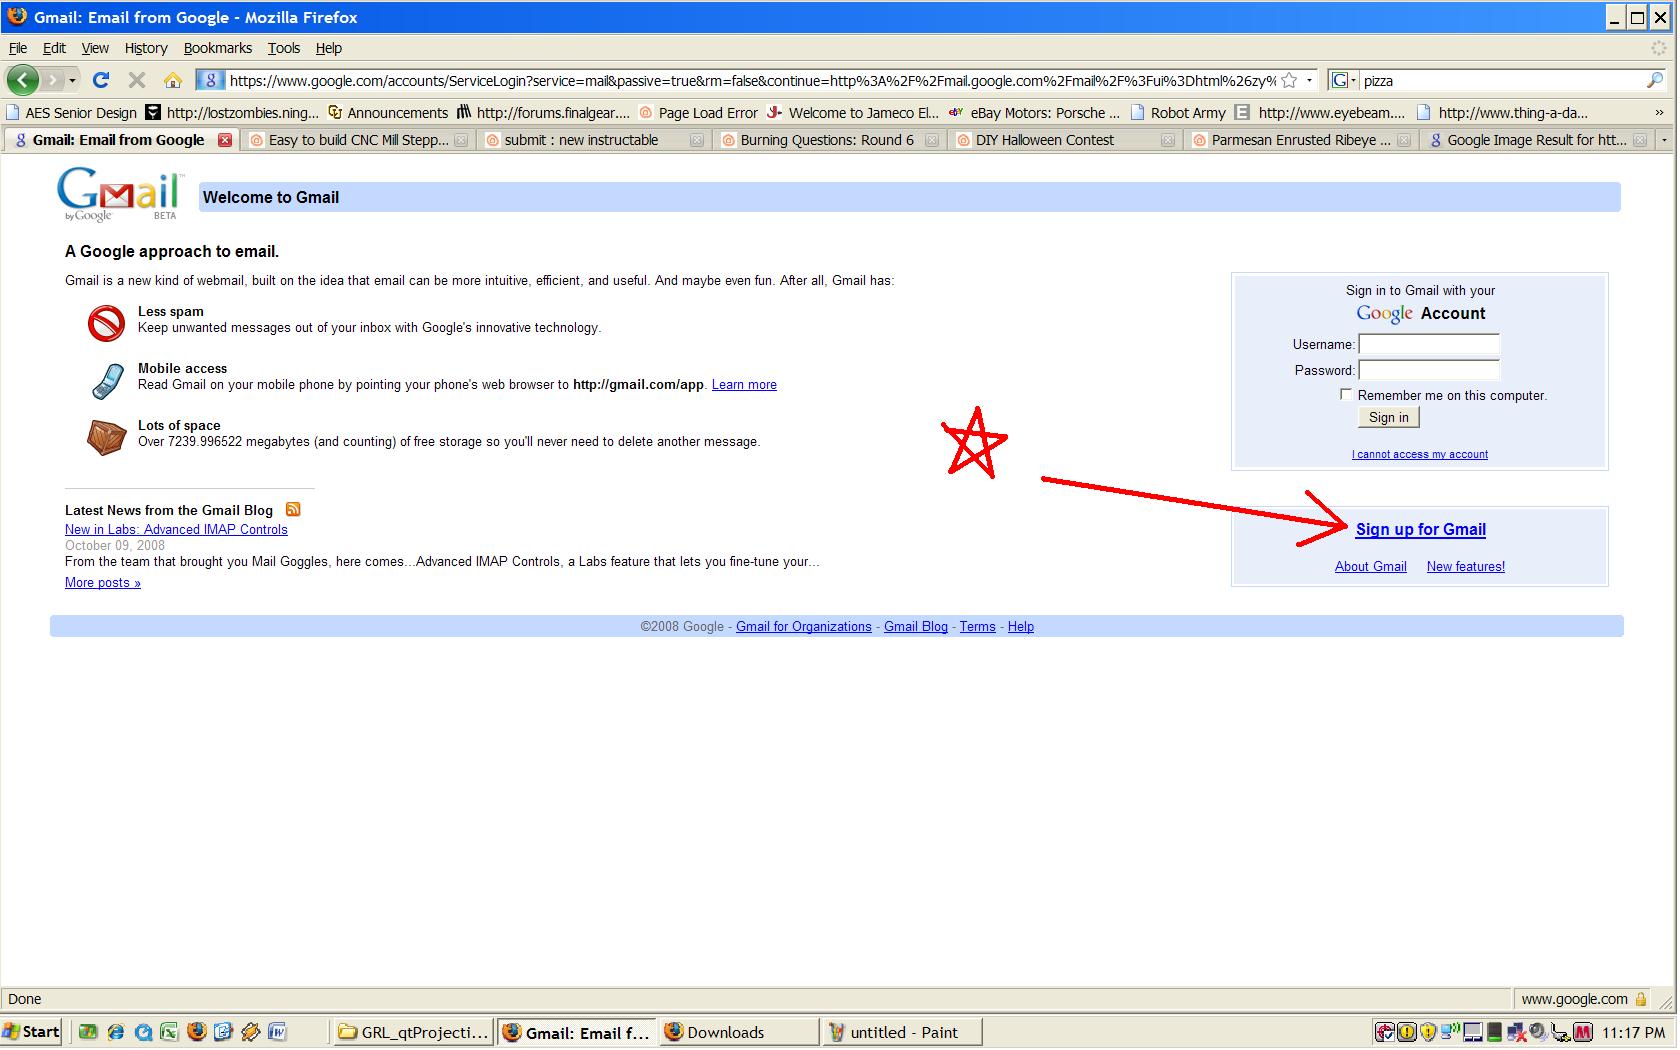Open the address bar URL history dropdown
1680x1050 pixels.
pos(1309,80)
